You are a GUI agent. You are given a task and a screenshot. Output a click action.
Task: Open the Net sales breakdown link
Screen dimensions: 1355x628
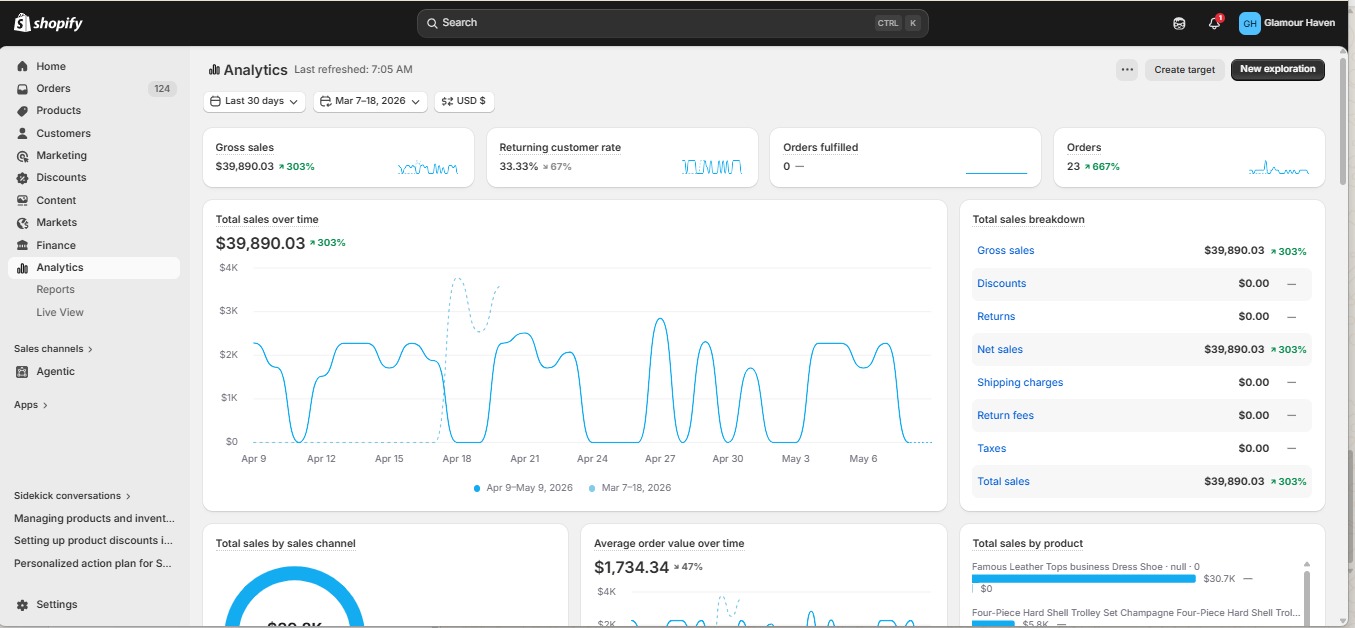pos(1000,350)
